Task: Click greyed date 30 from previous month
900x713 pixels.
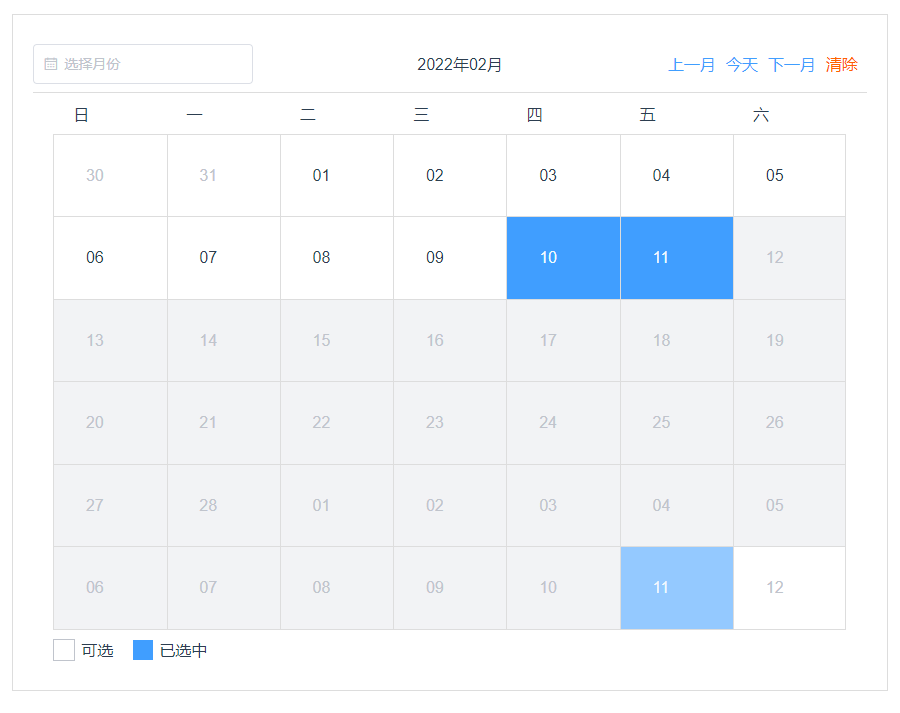Action: point(110,176)
